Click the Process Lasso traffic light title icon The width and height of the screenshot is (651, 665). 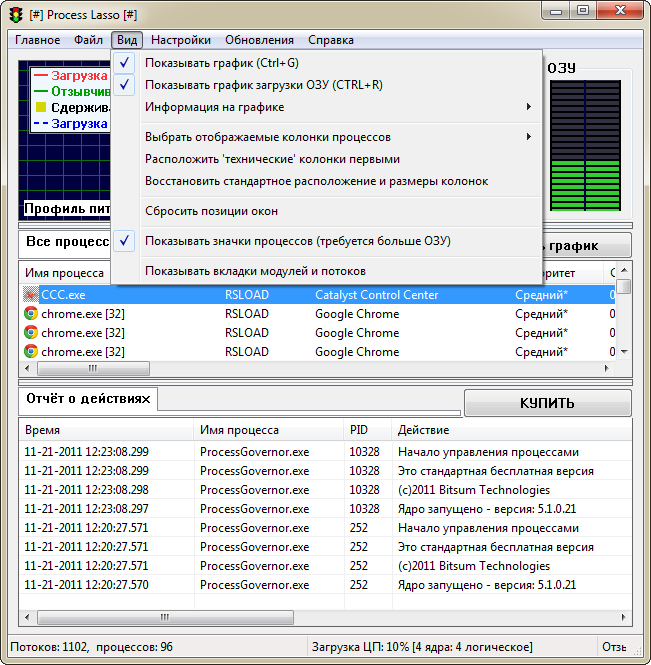click(16, 15)
